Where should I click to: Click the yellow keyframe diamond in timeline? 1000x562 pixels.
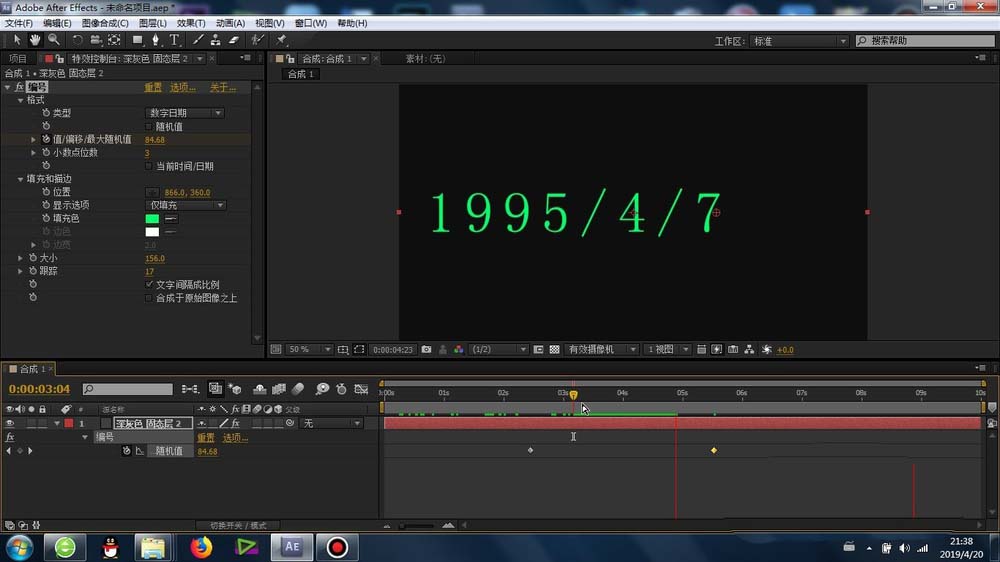click(714, 450)
